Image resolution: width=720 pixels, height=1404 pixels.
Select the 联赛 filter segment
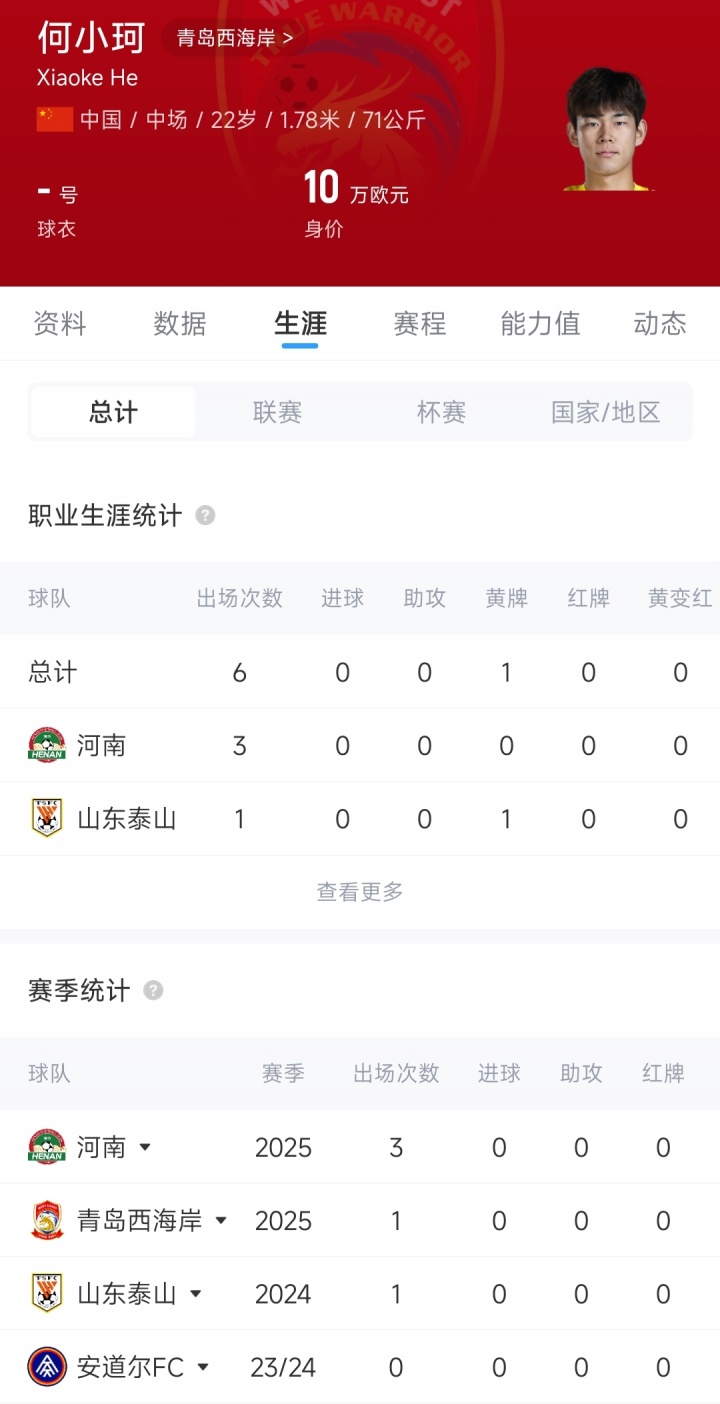pyautogui.click(x=277, y=412)
